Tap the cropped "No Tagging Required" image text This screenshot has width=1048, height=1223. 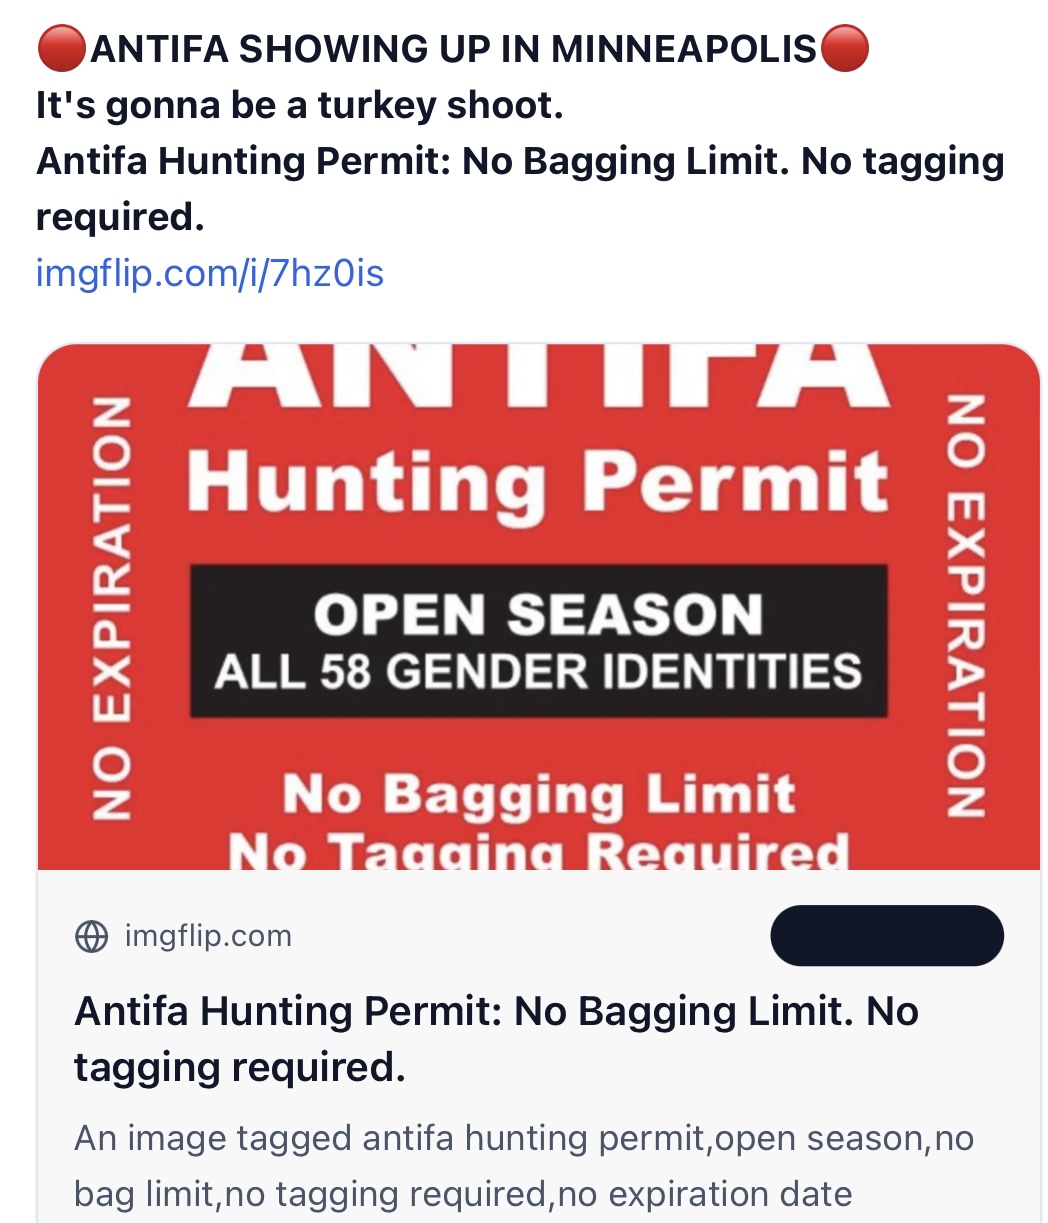[538, 851]
